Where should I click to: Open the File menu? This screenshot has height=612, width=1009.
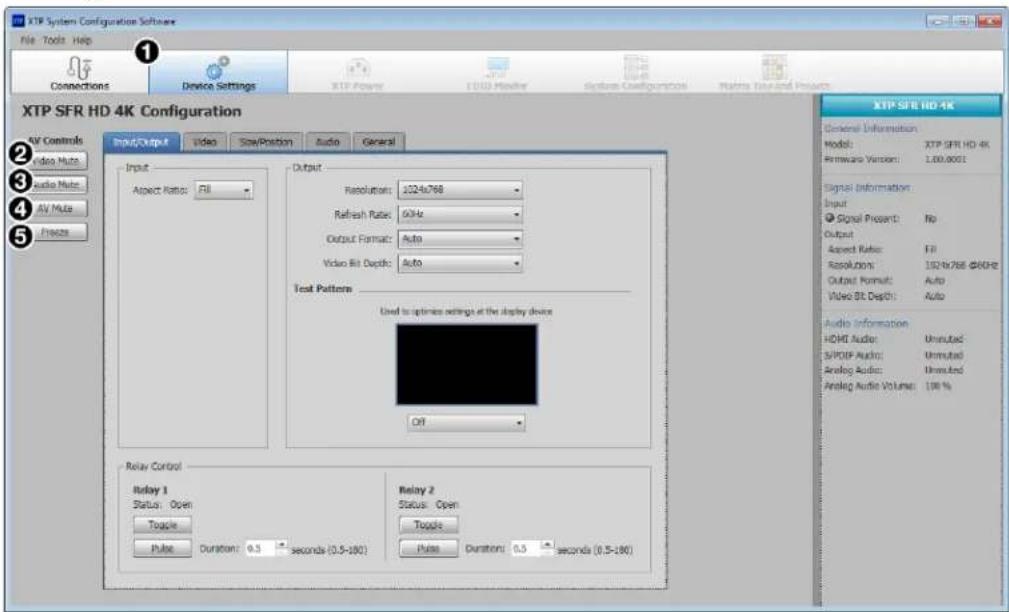pos(28,40)
